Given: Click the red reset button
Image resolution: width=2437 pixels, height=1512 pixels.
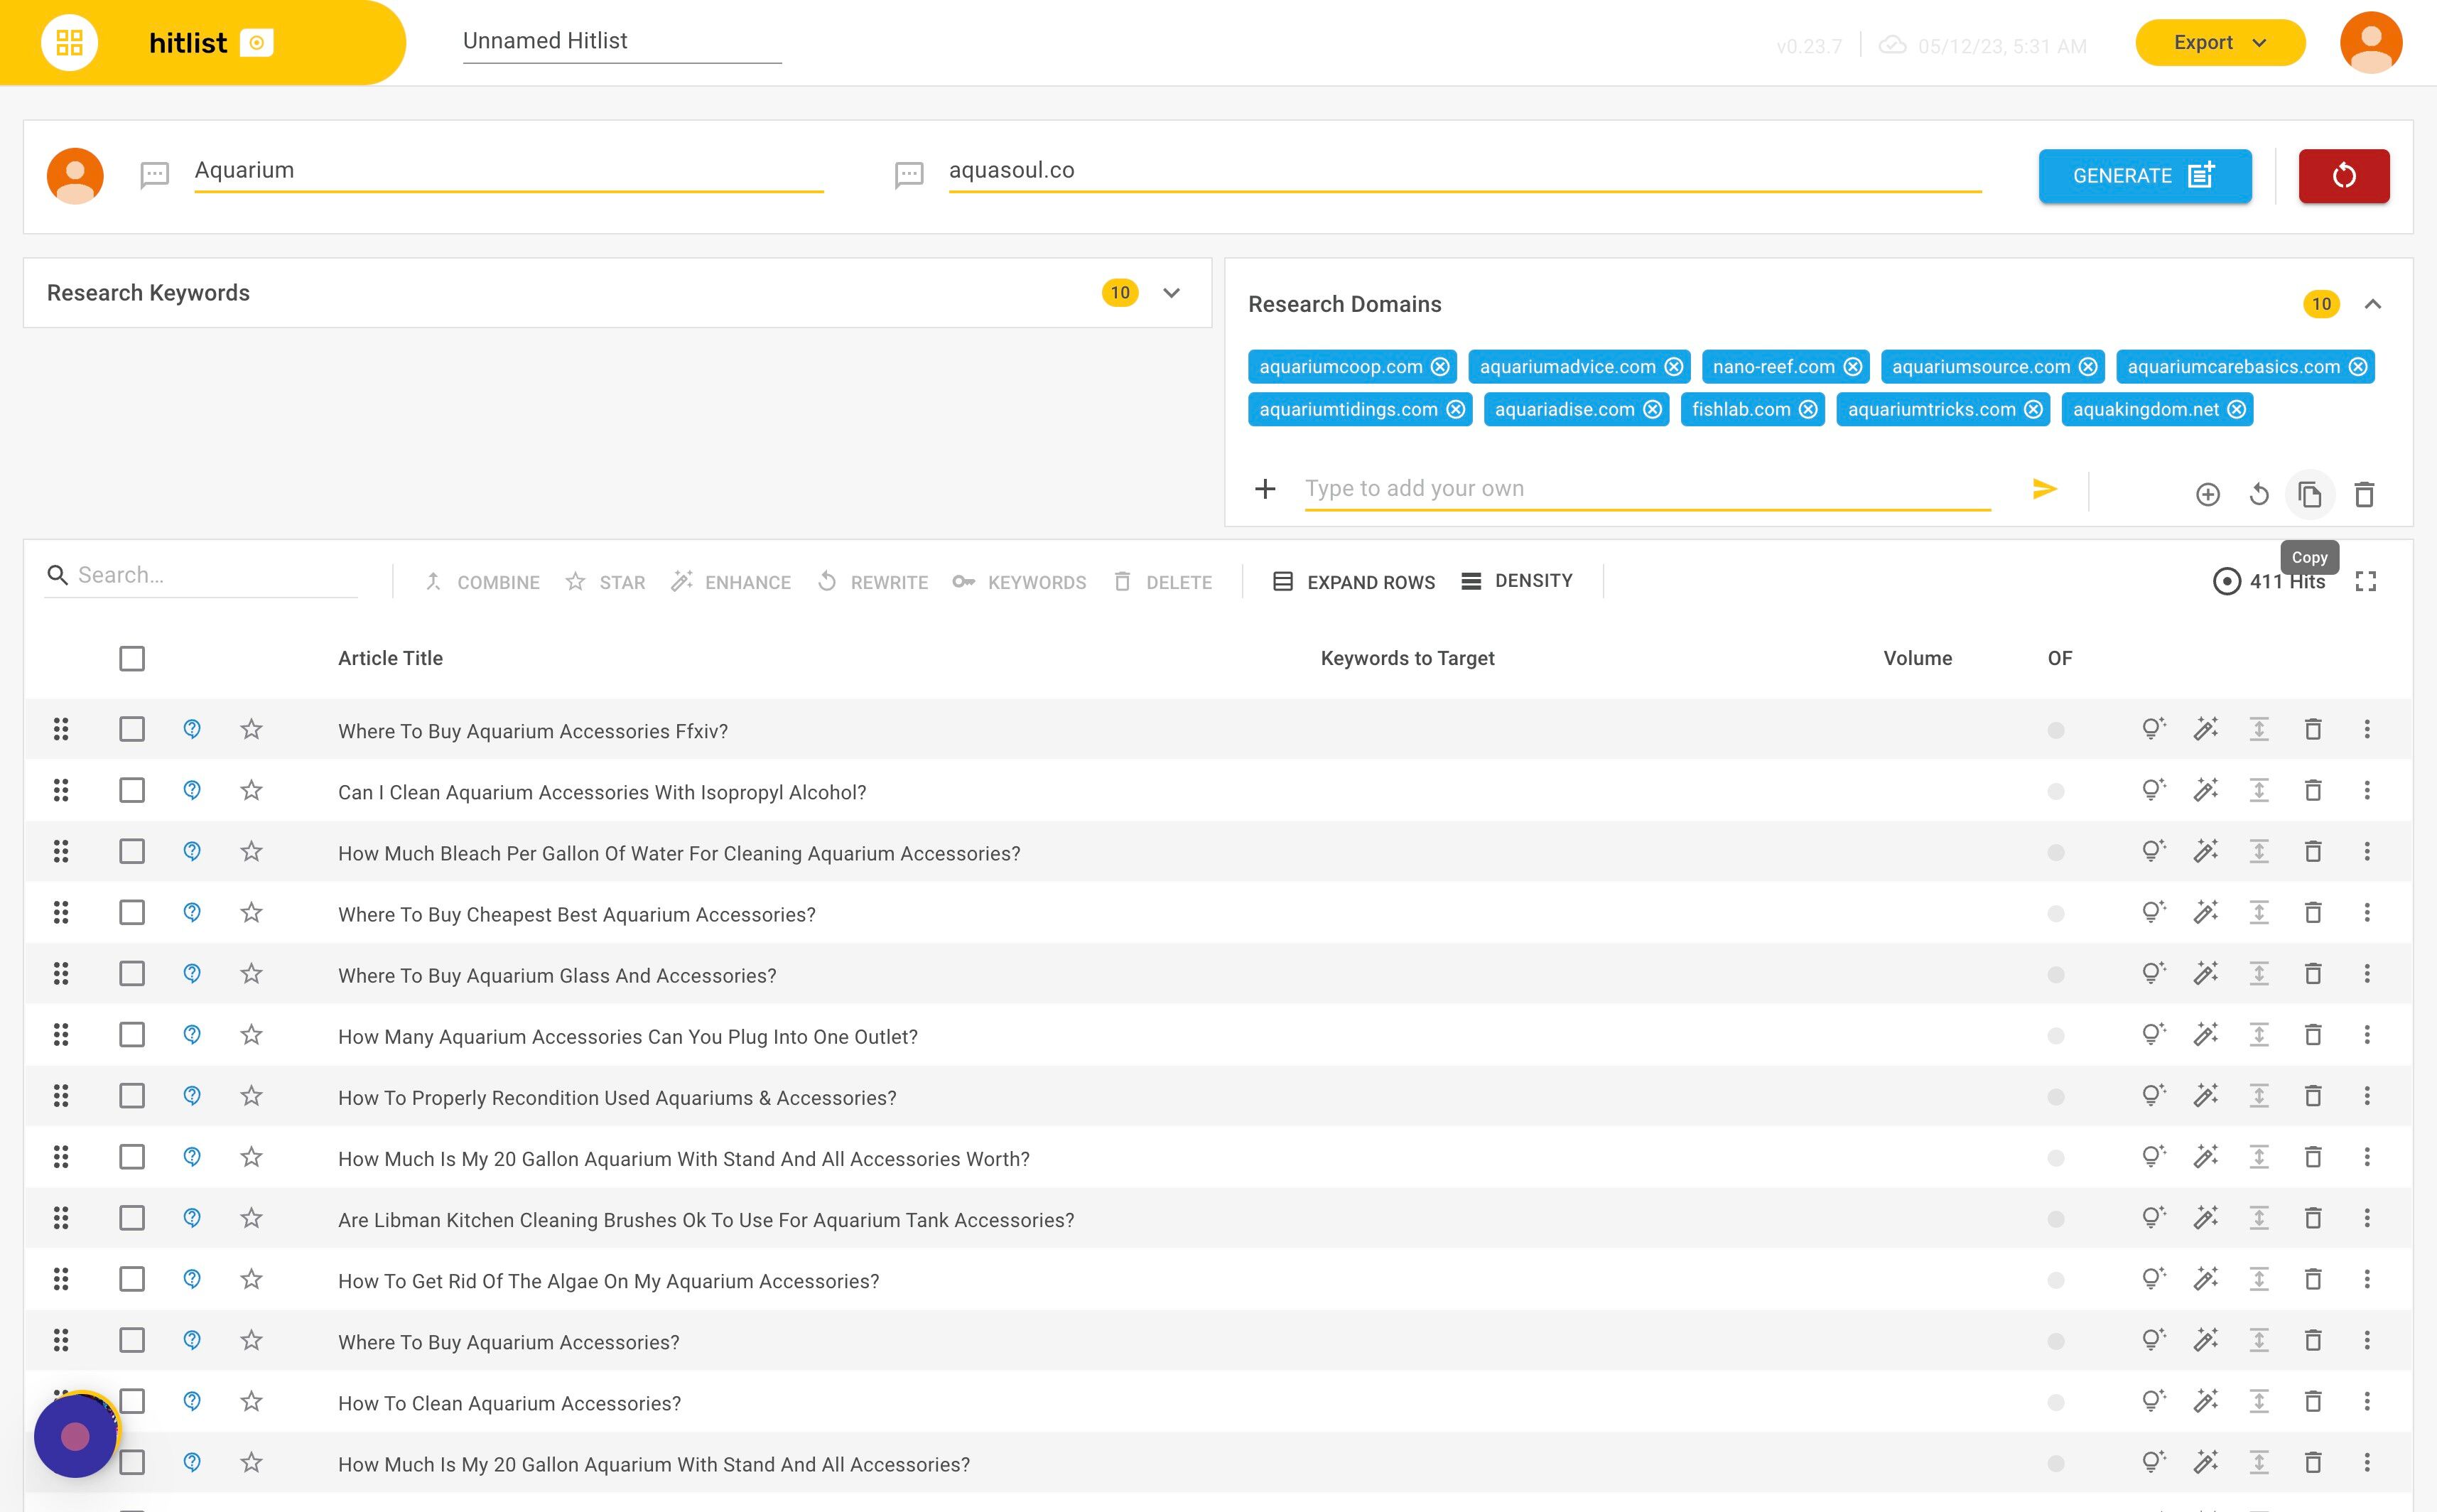Looking at the screenshot, I should (2343, 176).
